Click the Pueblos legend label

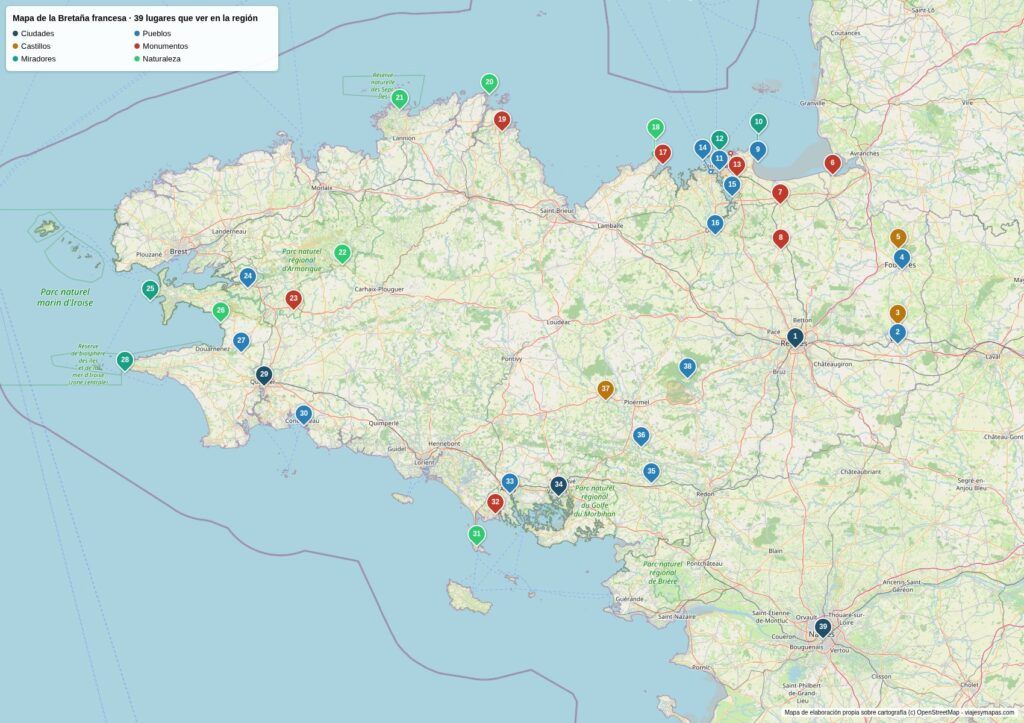coord(157,33)
